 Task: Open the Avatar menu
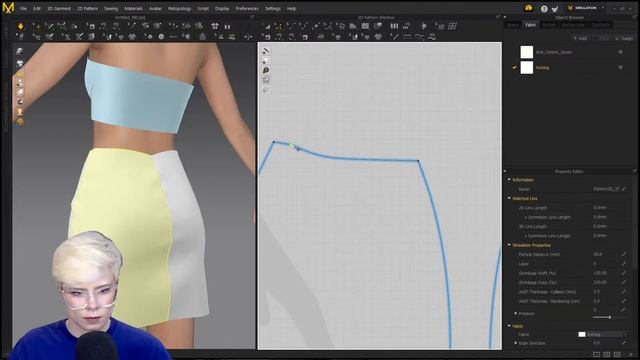(155, 9)
